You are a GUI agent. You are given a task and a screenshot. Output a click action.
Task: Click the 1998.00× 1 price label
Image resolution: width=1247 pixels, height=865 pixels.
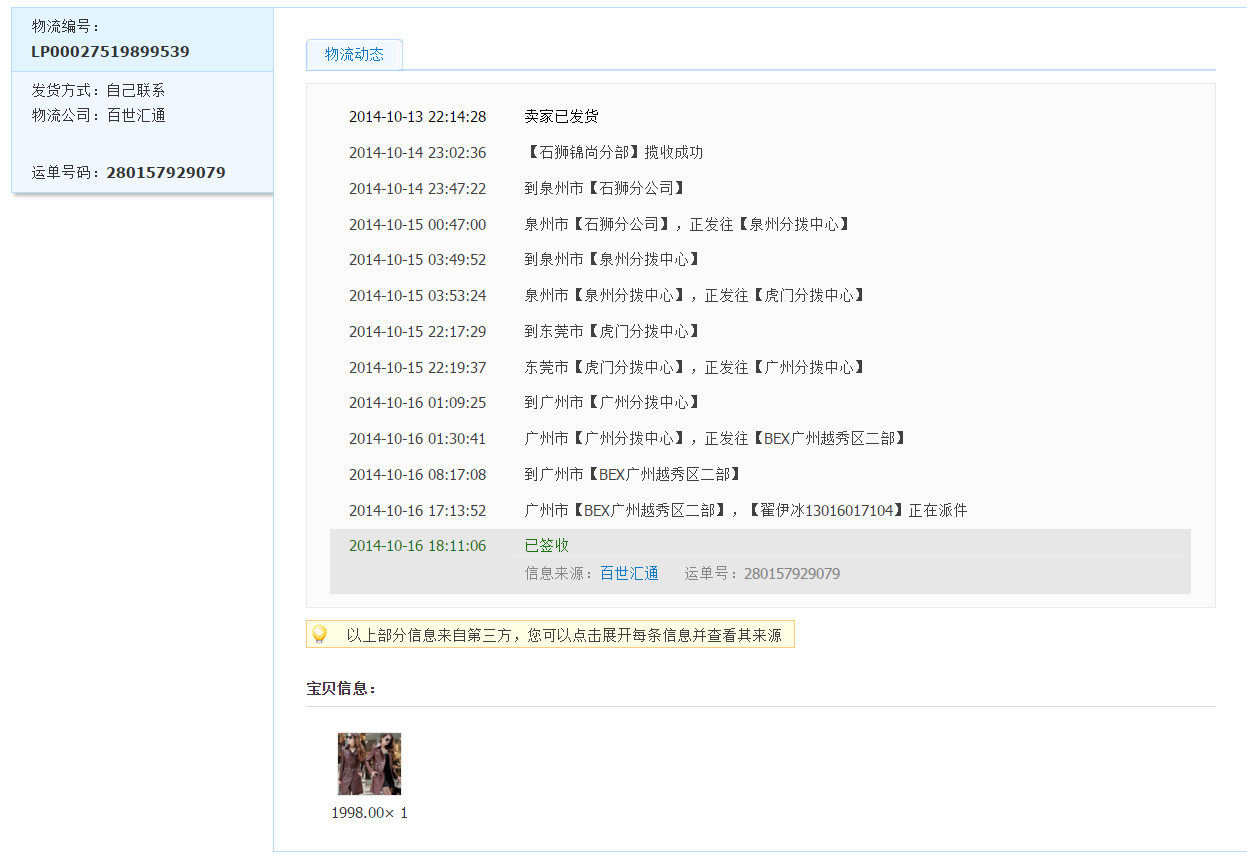click(x=369, y=813)
